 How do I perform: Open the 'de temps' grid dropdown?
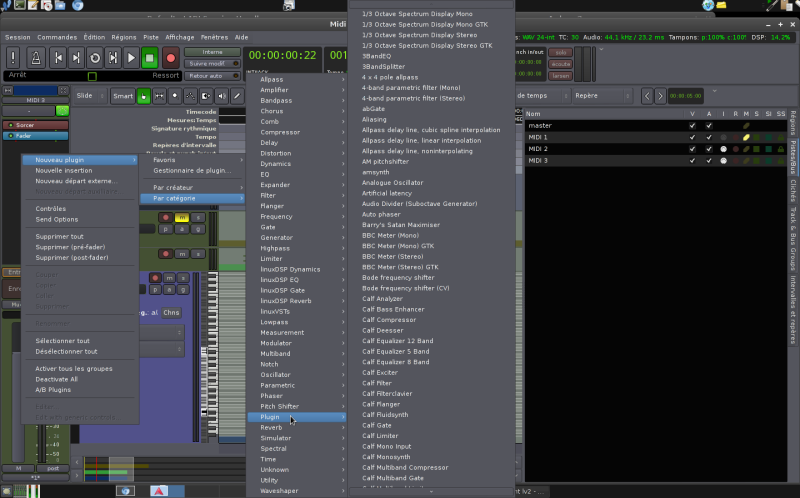(x=542, y=95)
